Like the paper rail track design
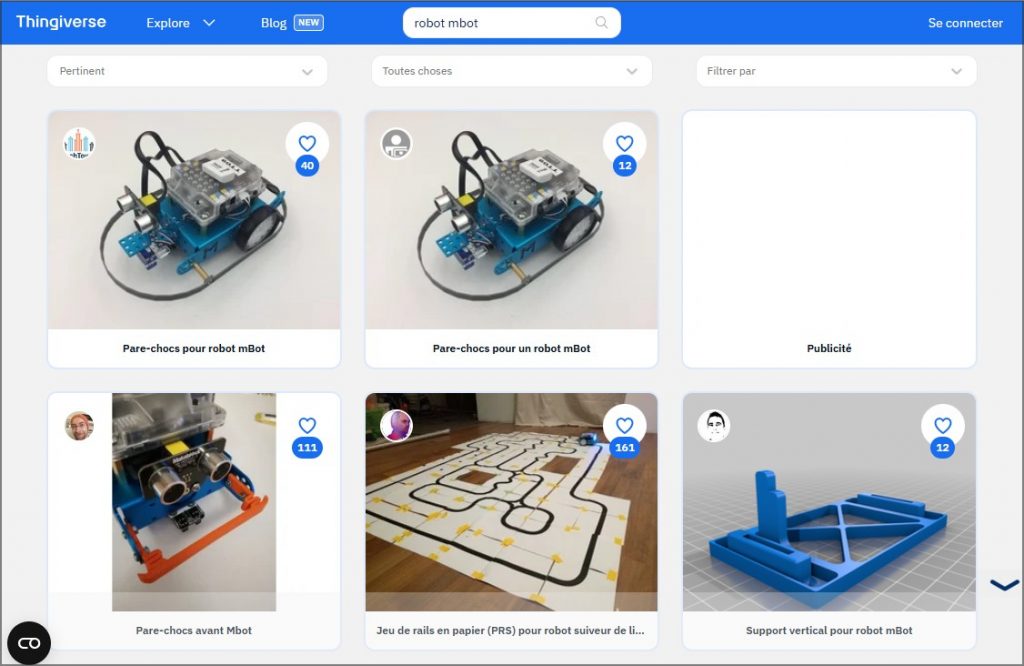Image resolution: width=1024 pixels, height=666 pixels. pos(625,425)
